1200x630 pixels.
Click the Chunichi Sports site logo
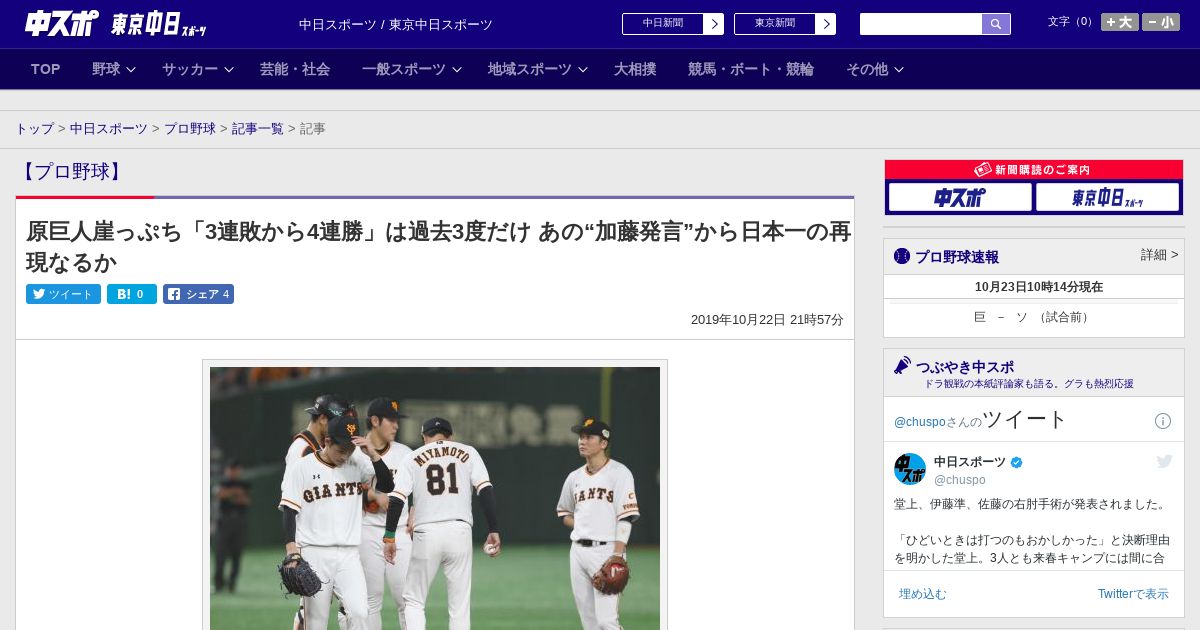[x=62, y=23]
